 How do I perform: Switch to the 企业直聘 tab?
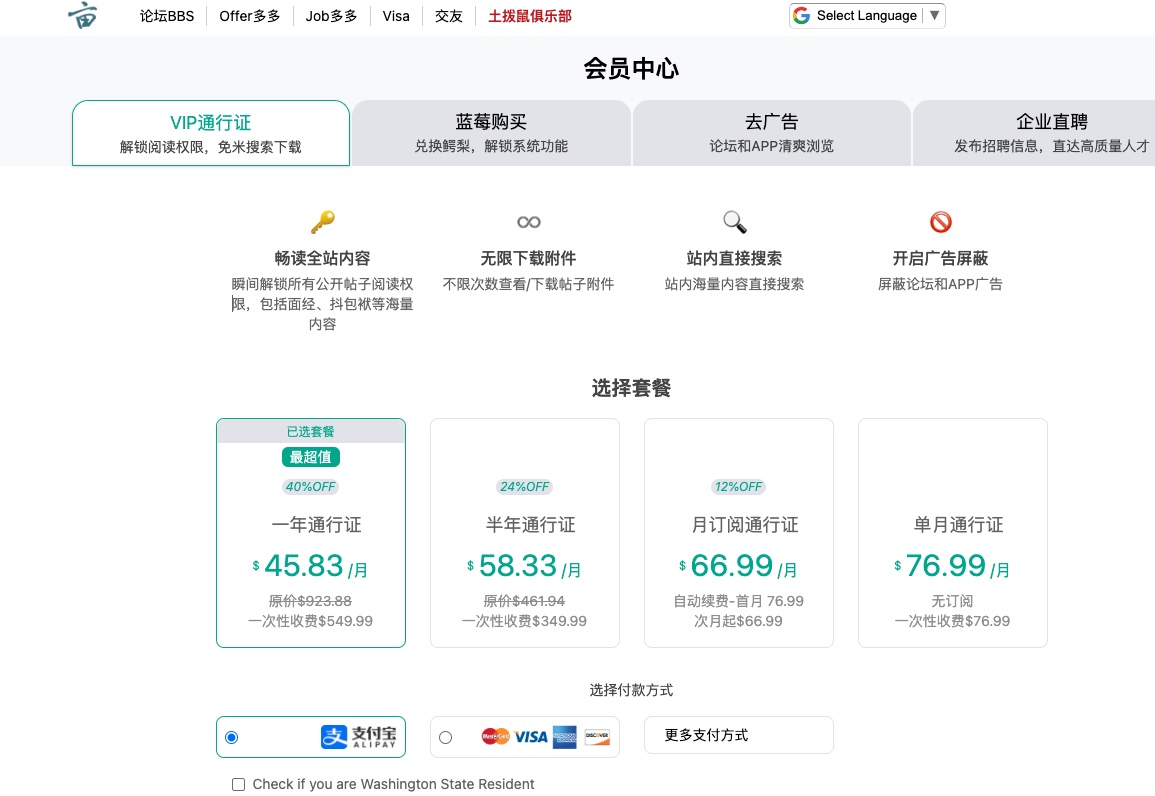1034,133
